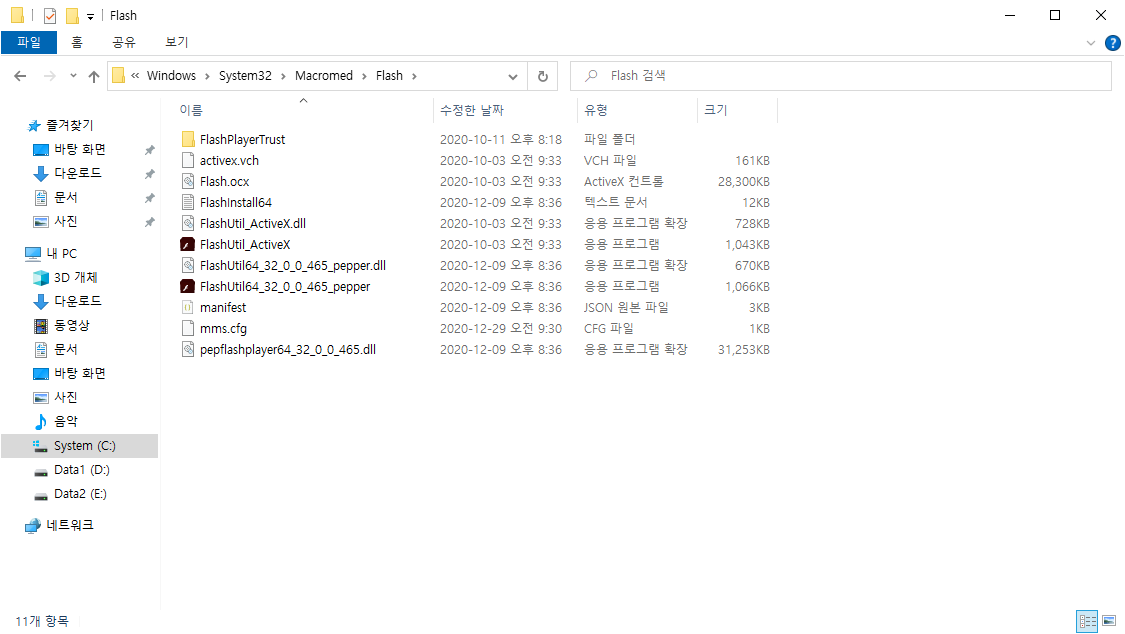1125x634 pixels.
Task: Open address bar history dropdown
Action: 512,76
